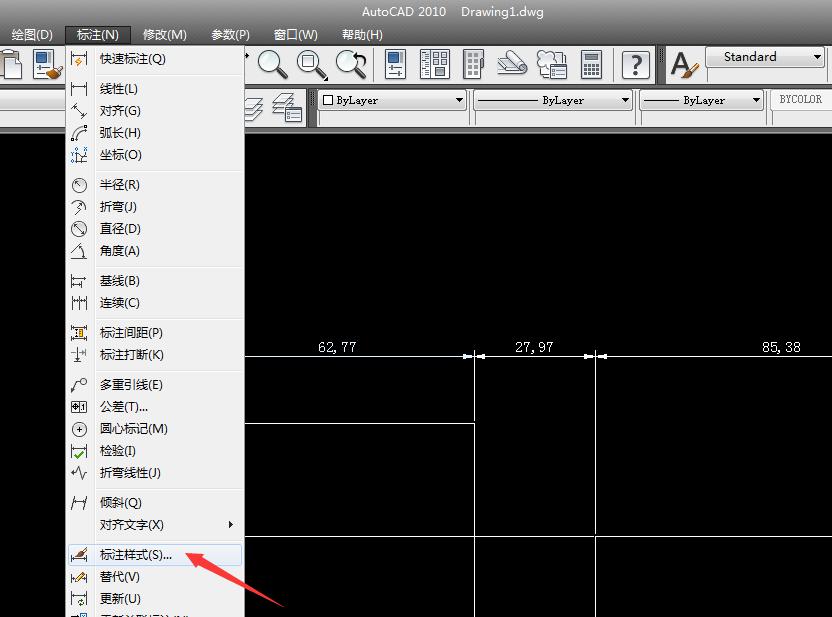
Task: Open the 修改(M) menu
Action: (163, 34)
